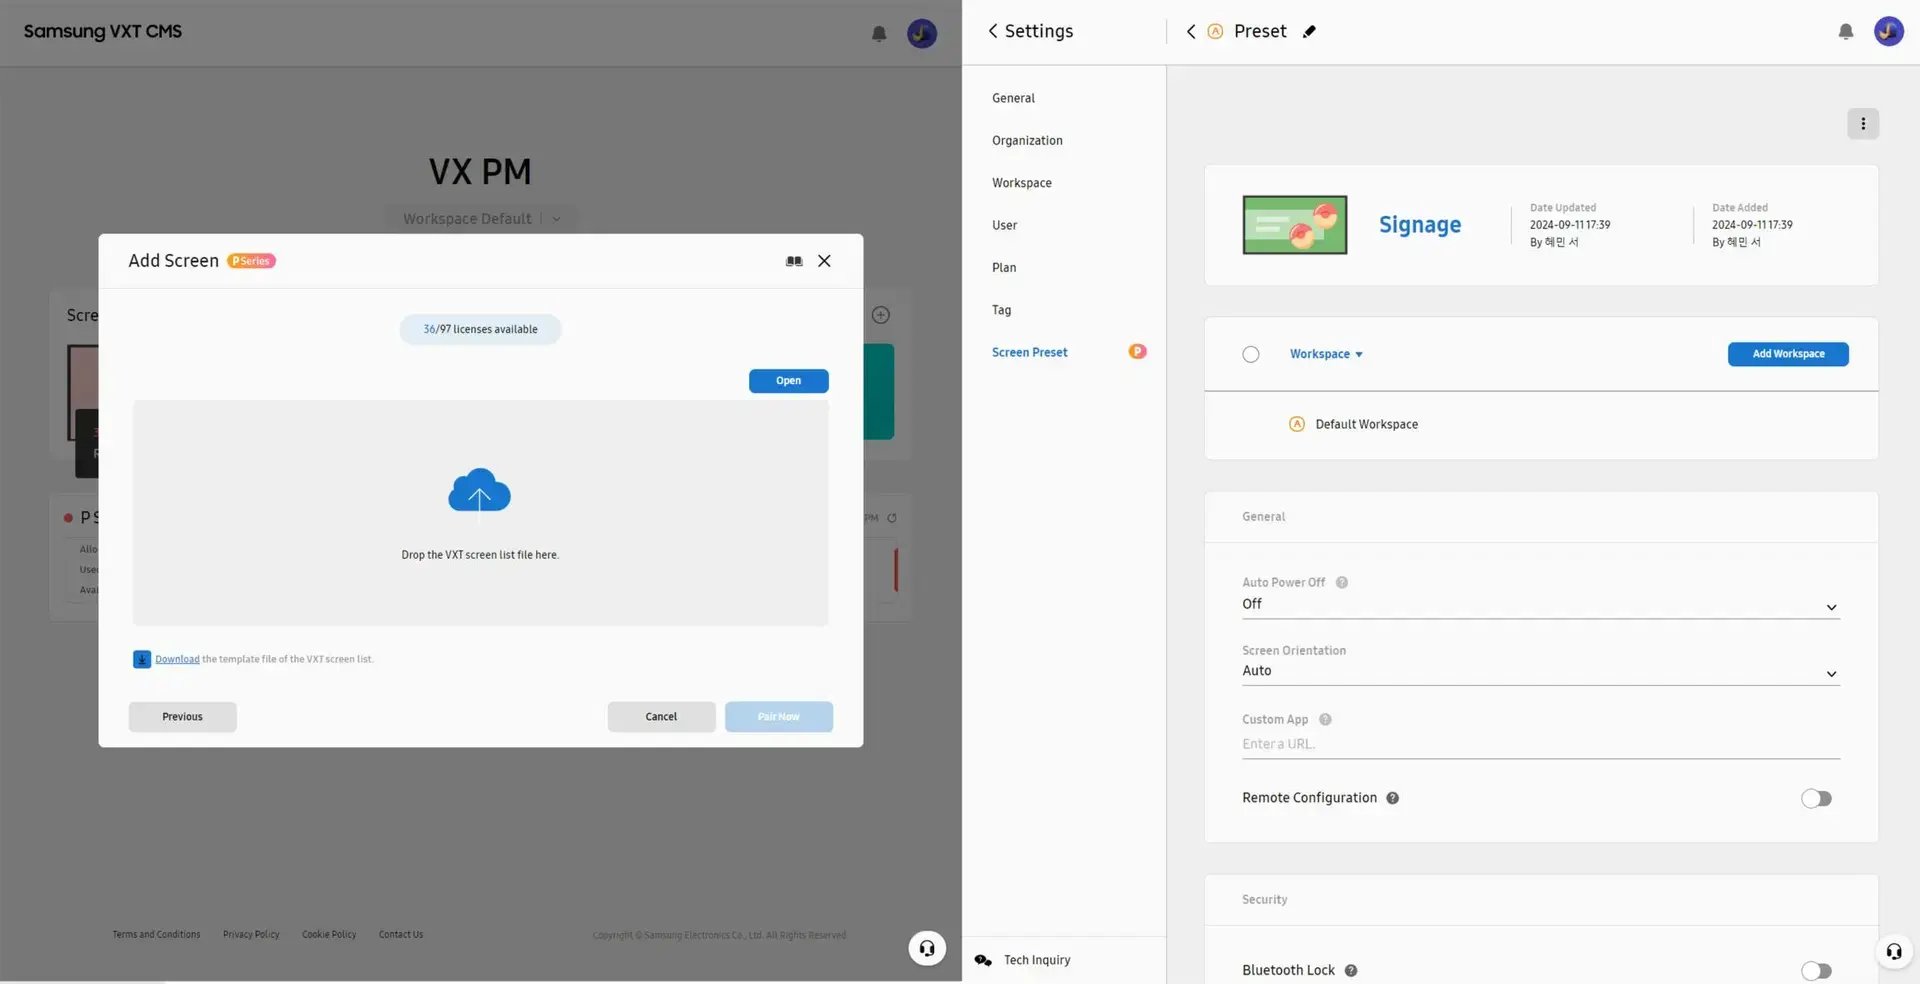Open the three-dot more options menu

pyautogui.click(x=1862, y=124)
